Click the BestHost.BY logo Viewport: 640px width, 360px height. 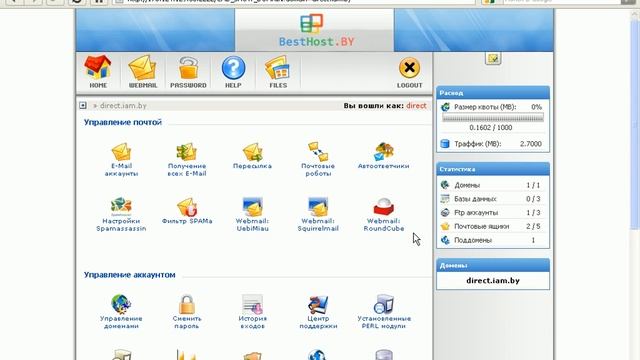click(316, 30)
